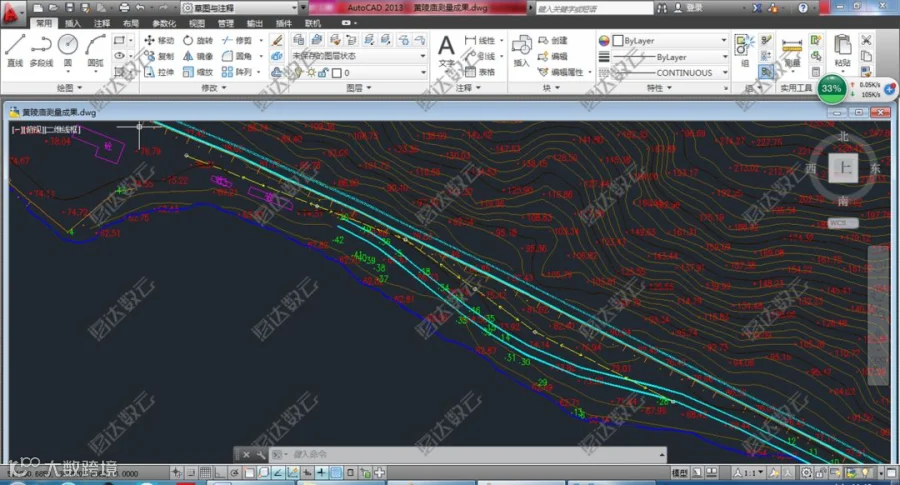Choose the 拉伸 (Stretch) command

coord(159,72)
